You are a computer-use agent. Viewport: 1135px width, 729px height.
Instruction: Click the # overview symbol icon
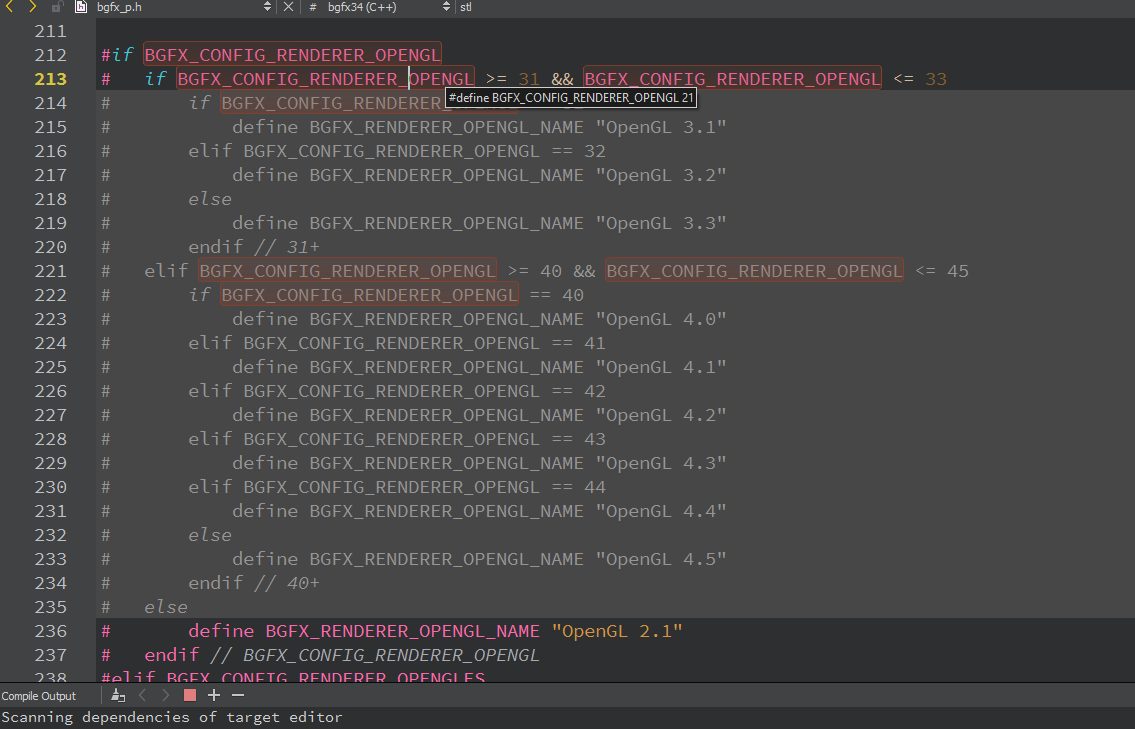(x=313, y=7)
